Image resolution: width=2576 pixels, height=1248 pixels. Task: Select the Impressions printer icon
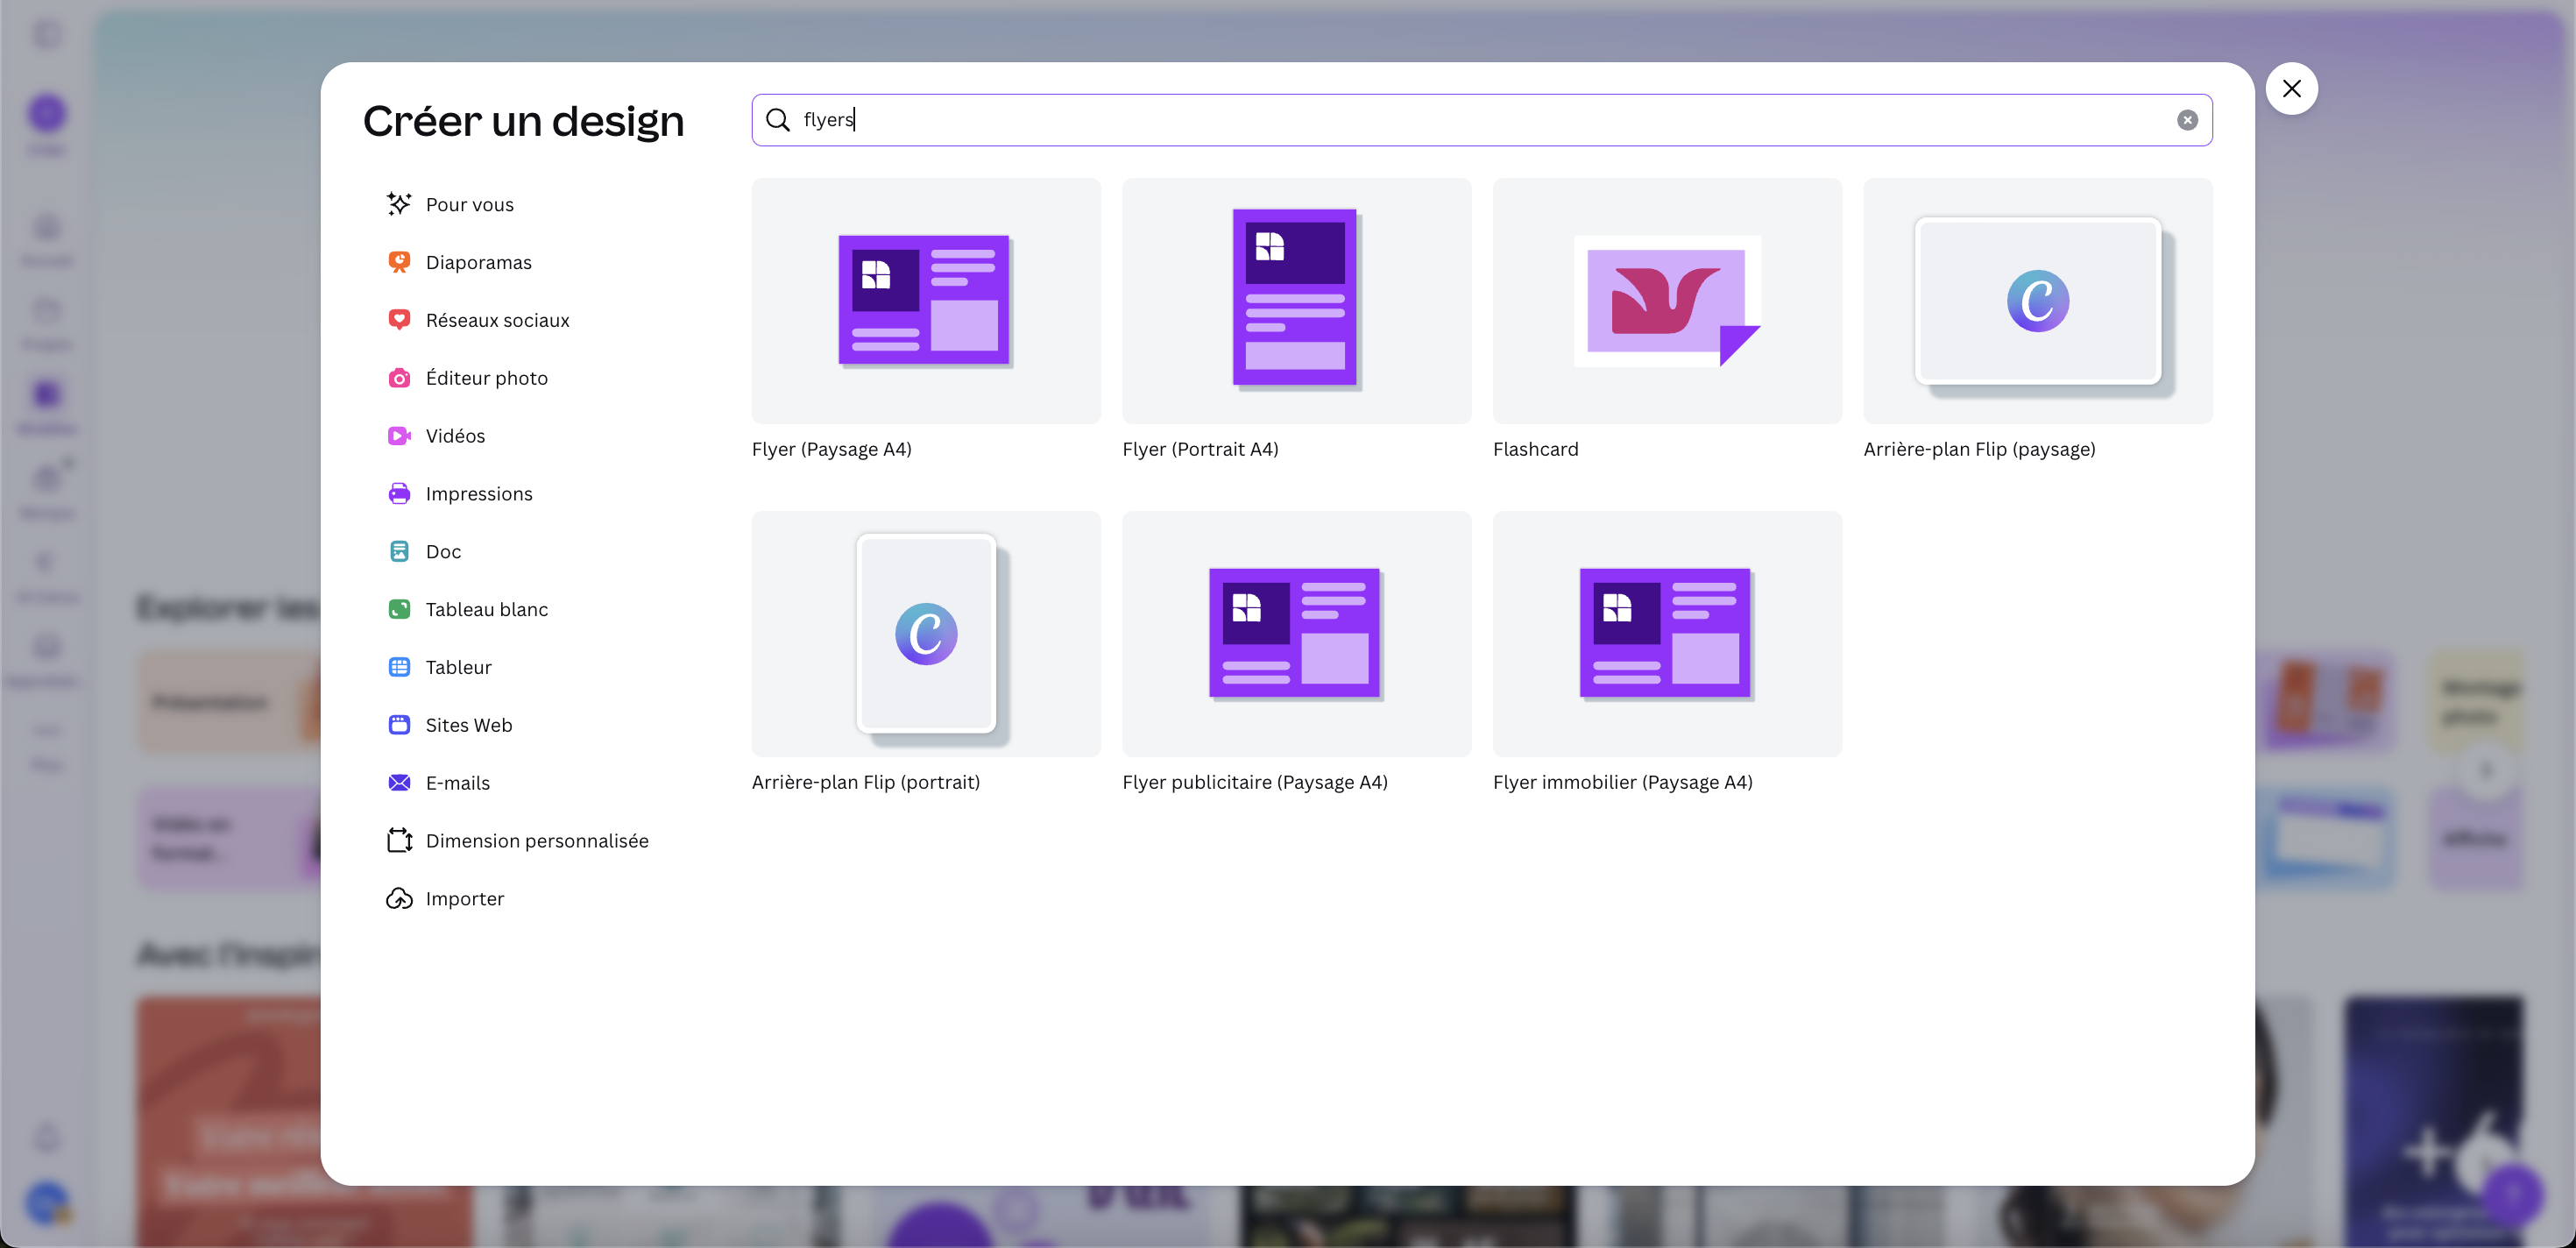point(399,494)
